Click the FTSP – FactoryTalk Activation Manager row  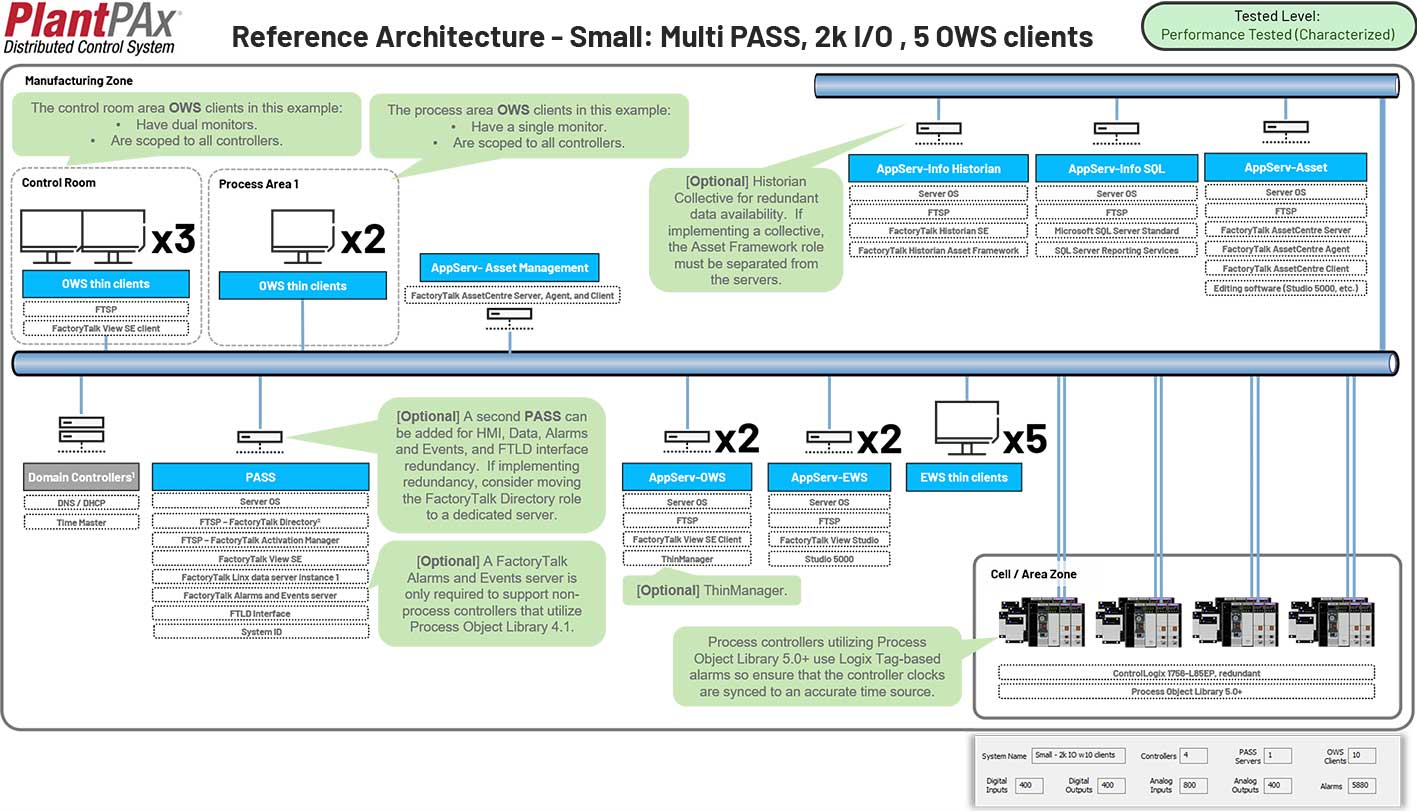(x=260, y=540)
